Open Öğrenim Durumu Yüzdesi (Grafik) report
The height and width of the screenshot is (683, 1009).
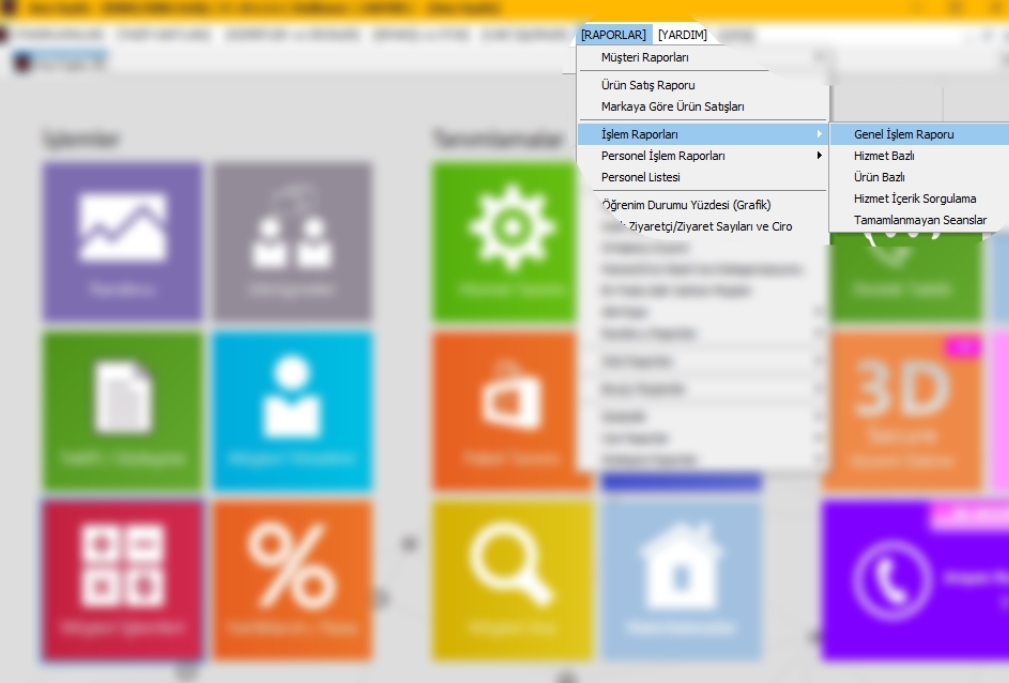tap(685, 205)
